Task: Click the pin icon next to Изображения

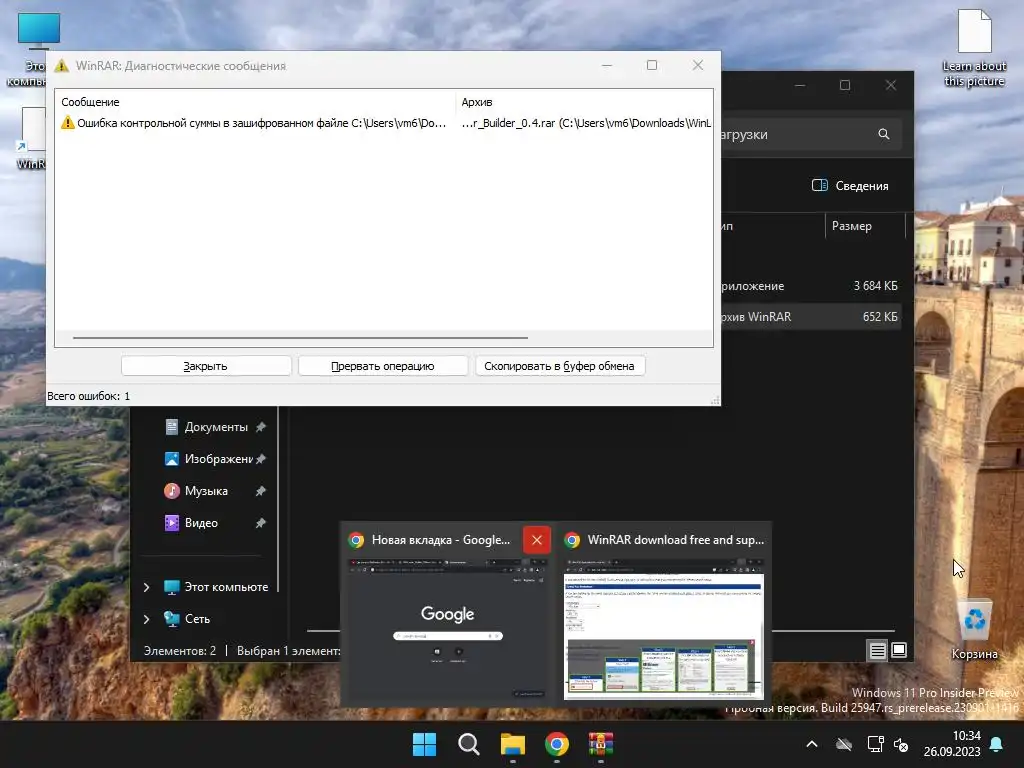Action: point(261,459)
